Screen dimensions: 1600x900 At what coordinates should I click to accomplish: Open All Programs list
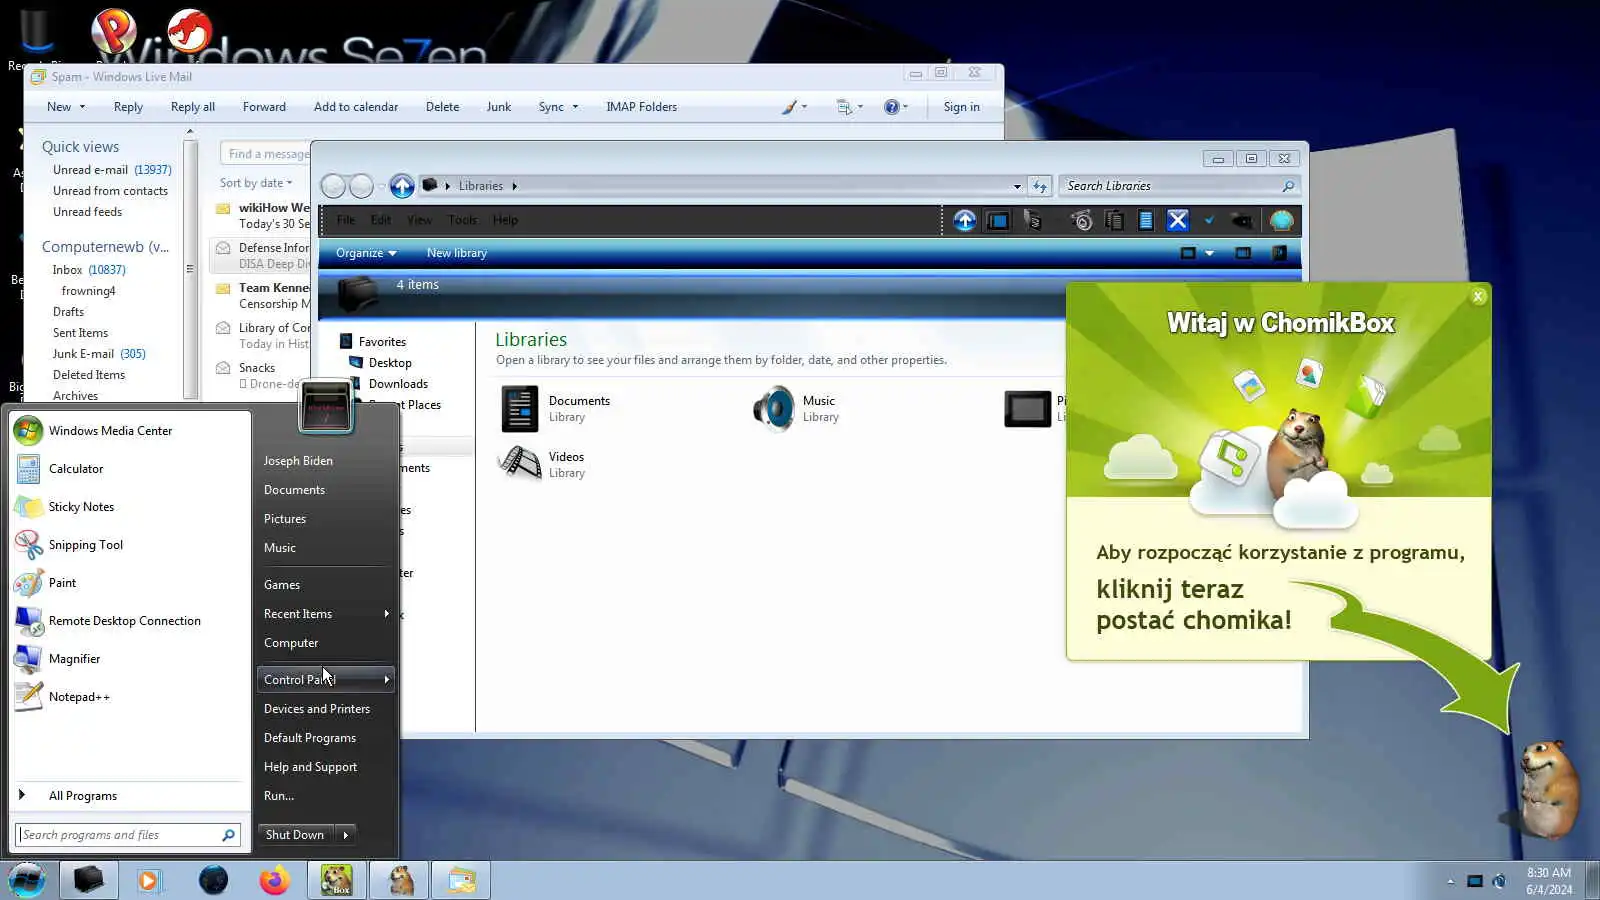pos(129,796)
